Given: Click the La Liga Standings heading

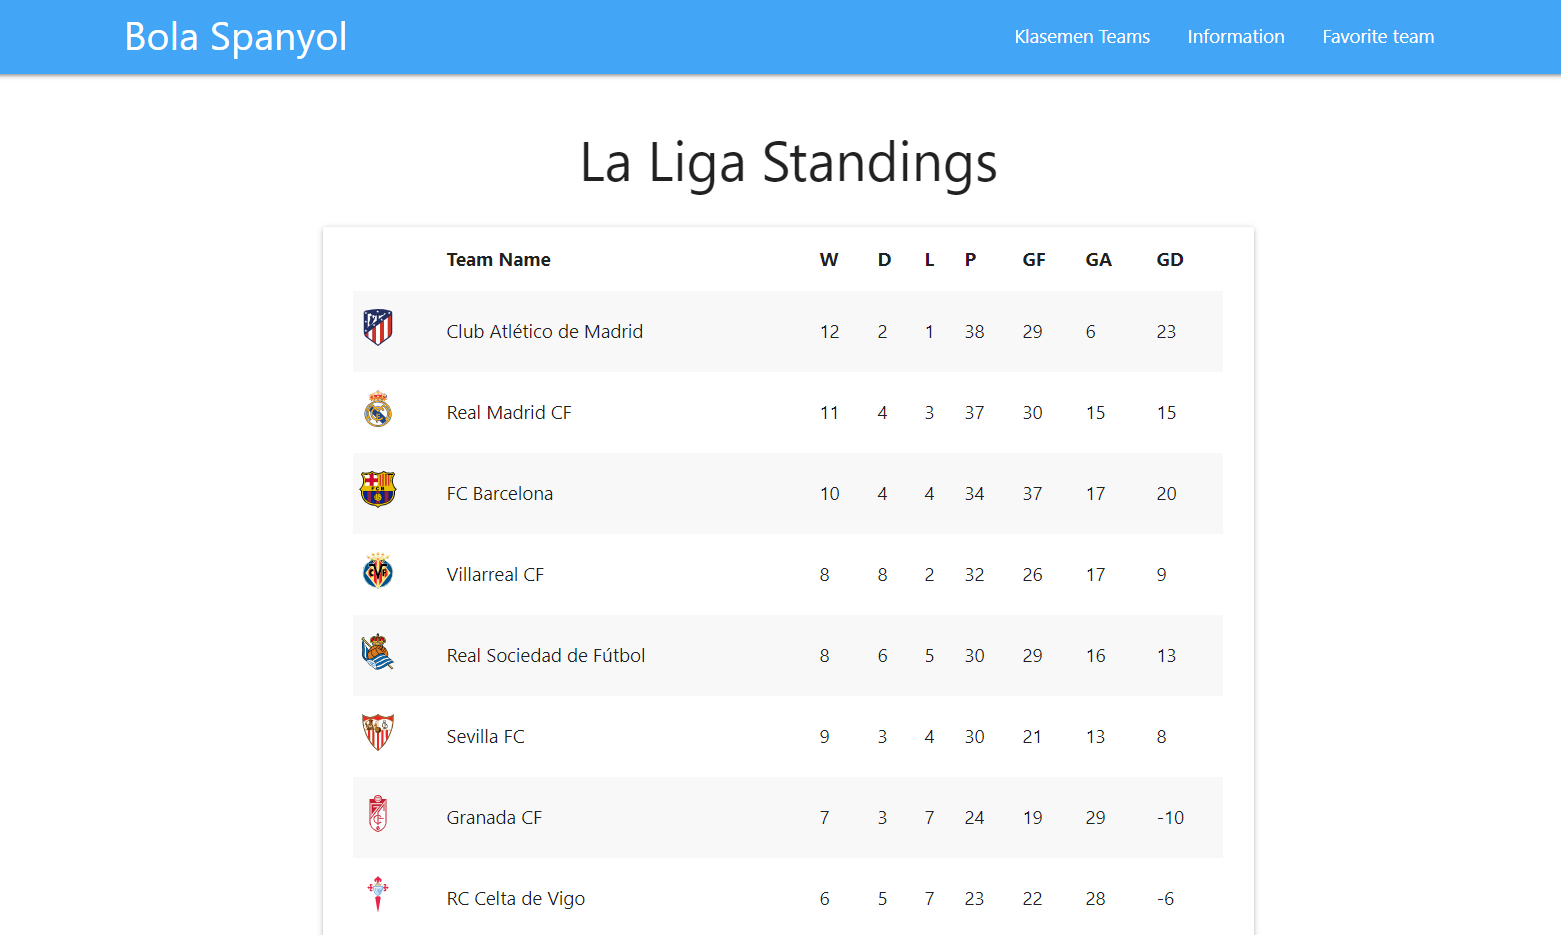Looking at the screenshot, I should coord(788,163).
